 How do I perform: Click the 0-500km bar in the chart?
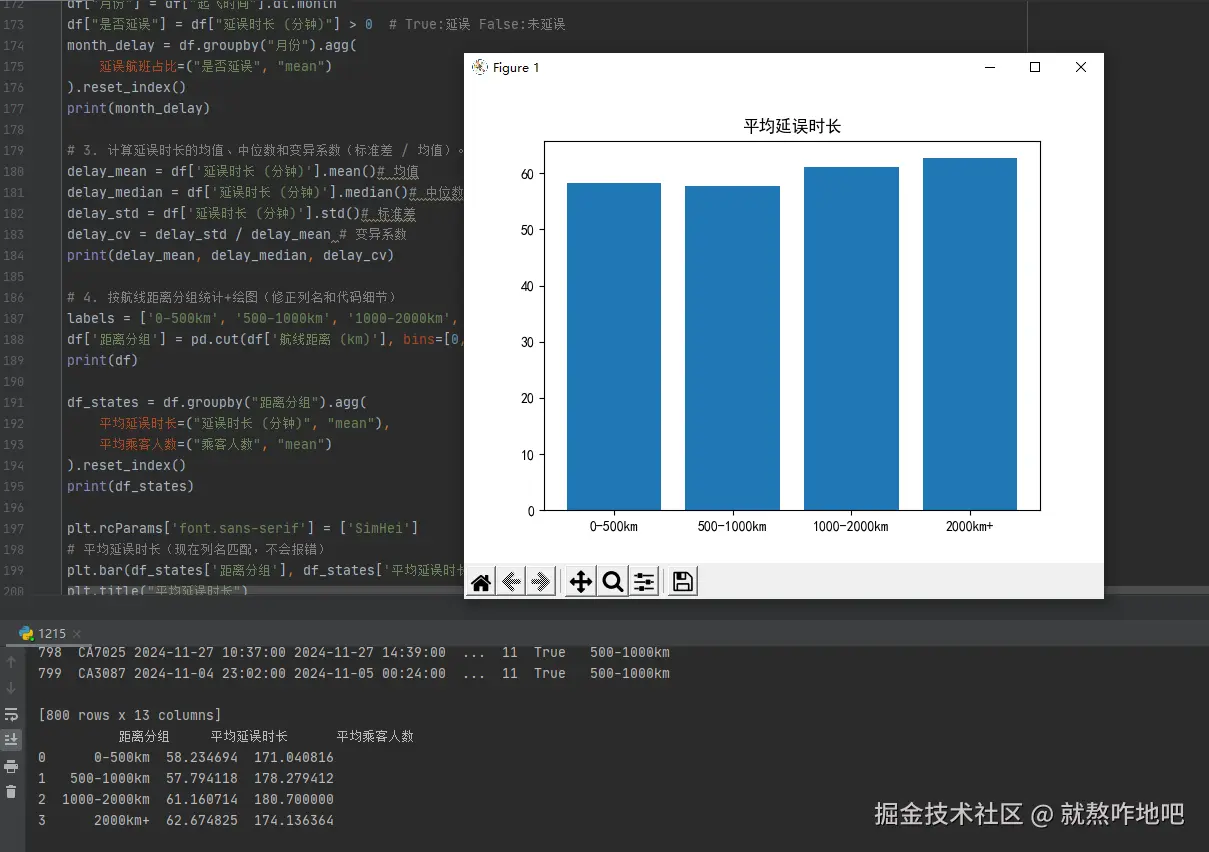point(614,346)
